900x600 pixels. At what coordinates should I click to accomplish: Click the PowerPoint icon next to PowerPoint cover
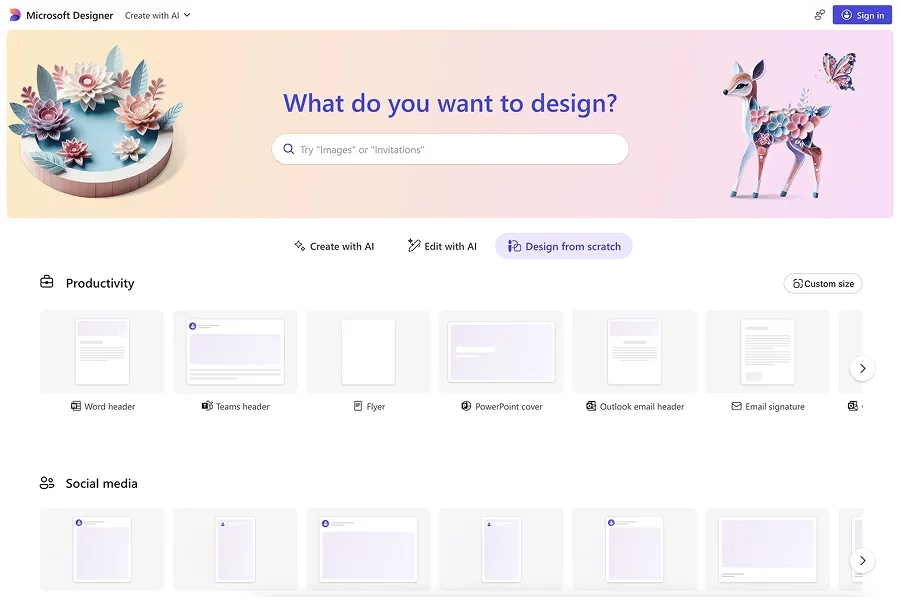(x=466, y=407)
